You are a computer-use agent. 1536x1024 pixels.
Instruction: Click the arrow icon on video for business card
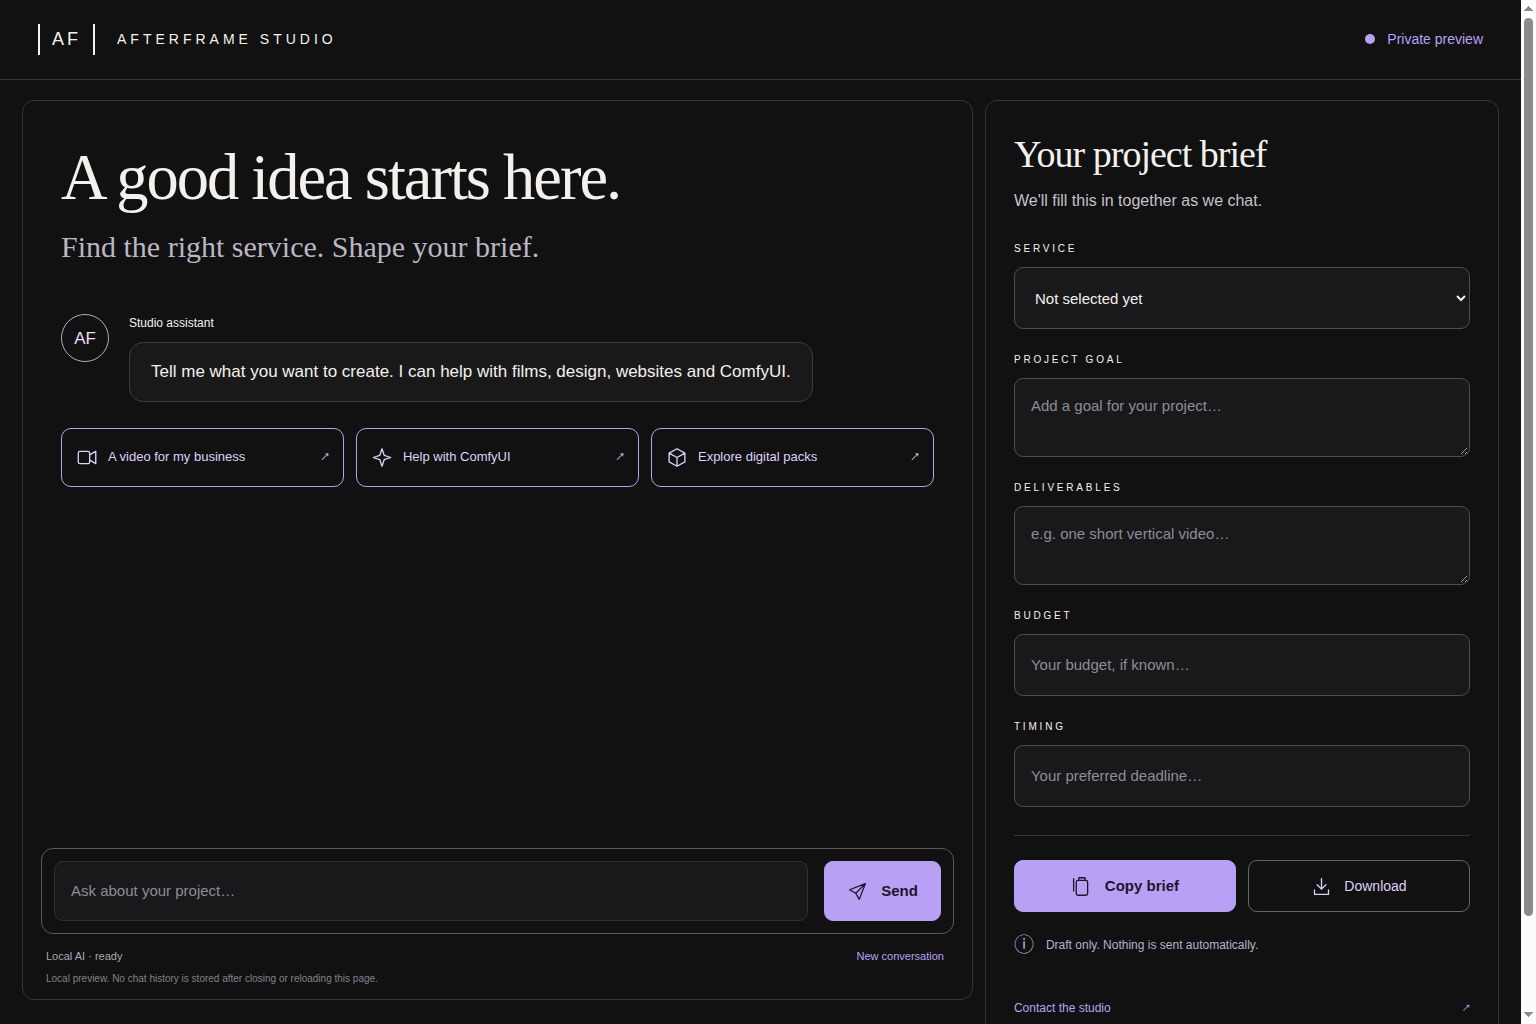coord(325,456)
